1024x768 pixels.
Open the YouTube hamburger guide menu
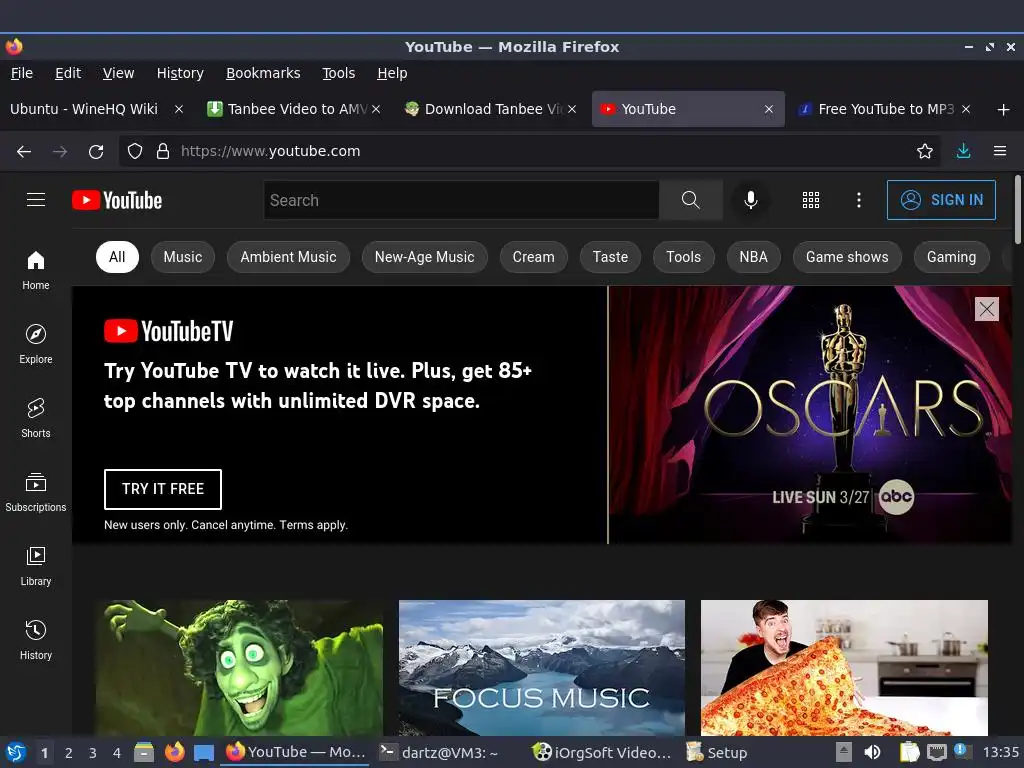click(x=36, y=200)
